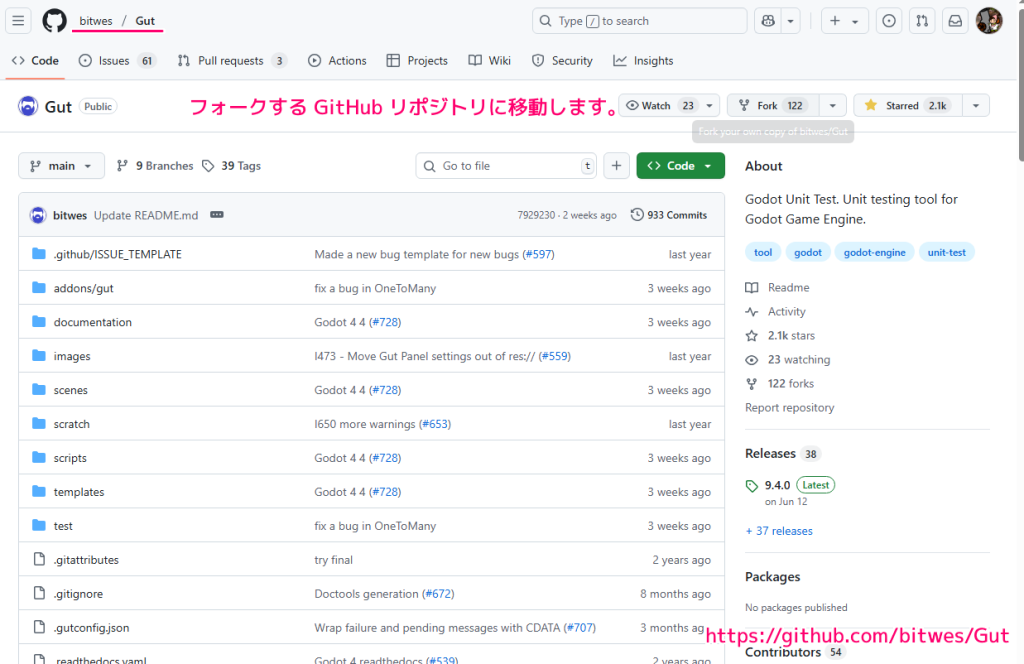This screenshot has width=1024, height=664.
Task: Click the Fork button
Action: click(x=773, y=105)
